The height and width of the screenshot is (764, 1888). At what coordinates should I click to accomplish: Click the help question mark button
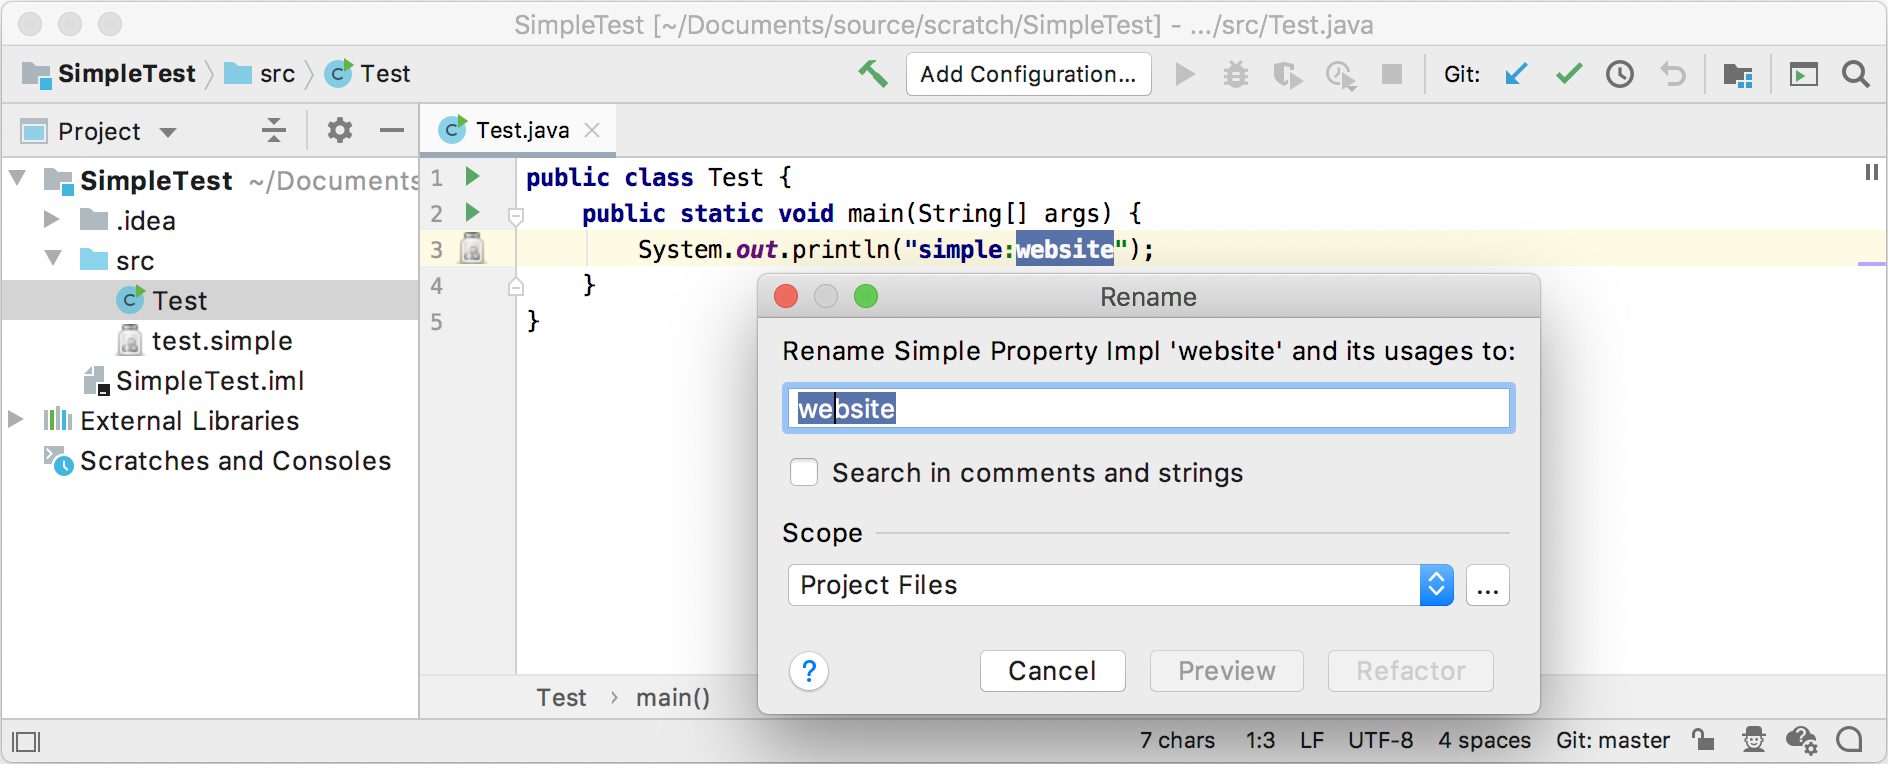pyautogui.click(x=809, y=671)
